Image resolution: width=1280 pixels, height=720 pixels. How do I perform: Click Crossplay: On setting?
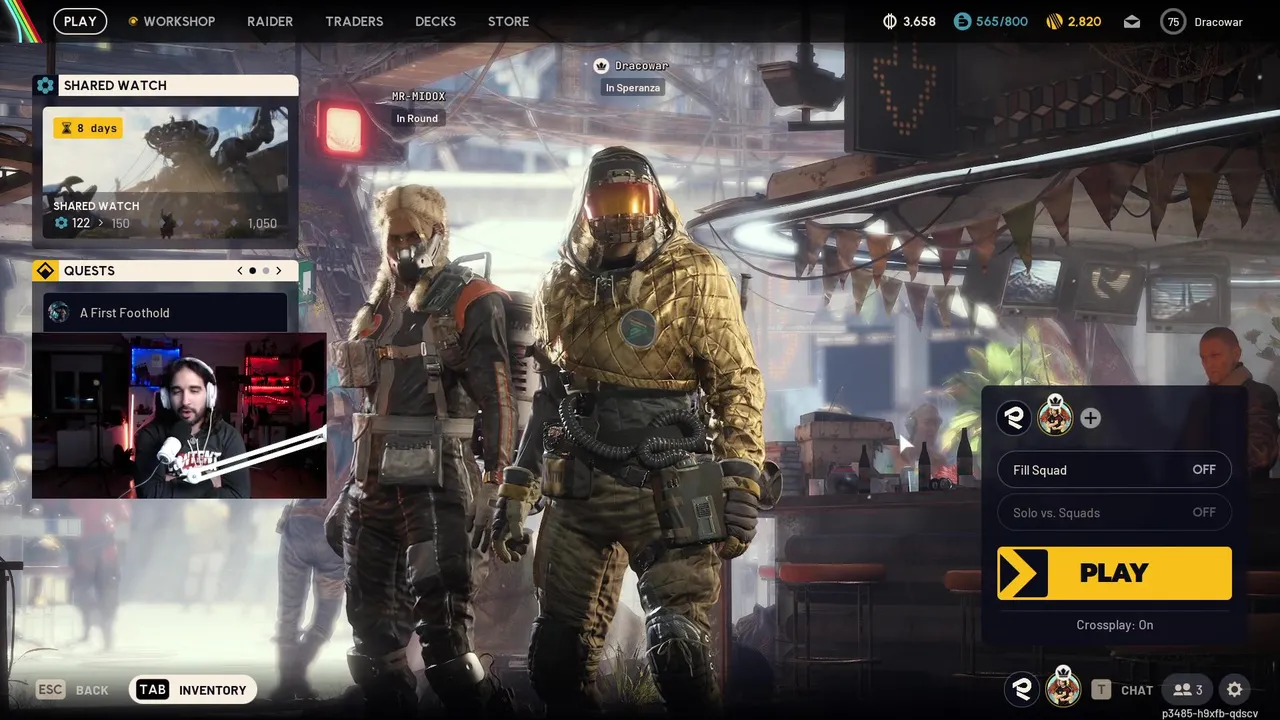pos(1114,625)
